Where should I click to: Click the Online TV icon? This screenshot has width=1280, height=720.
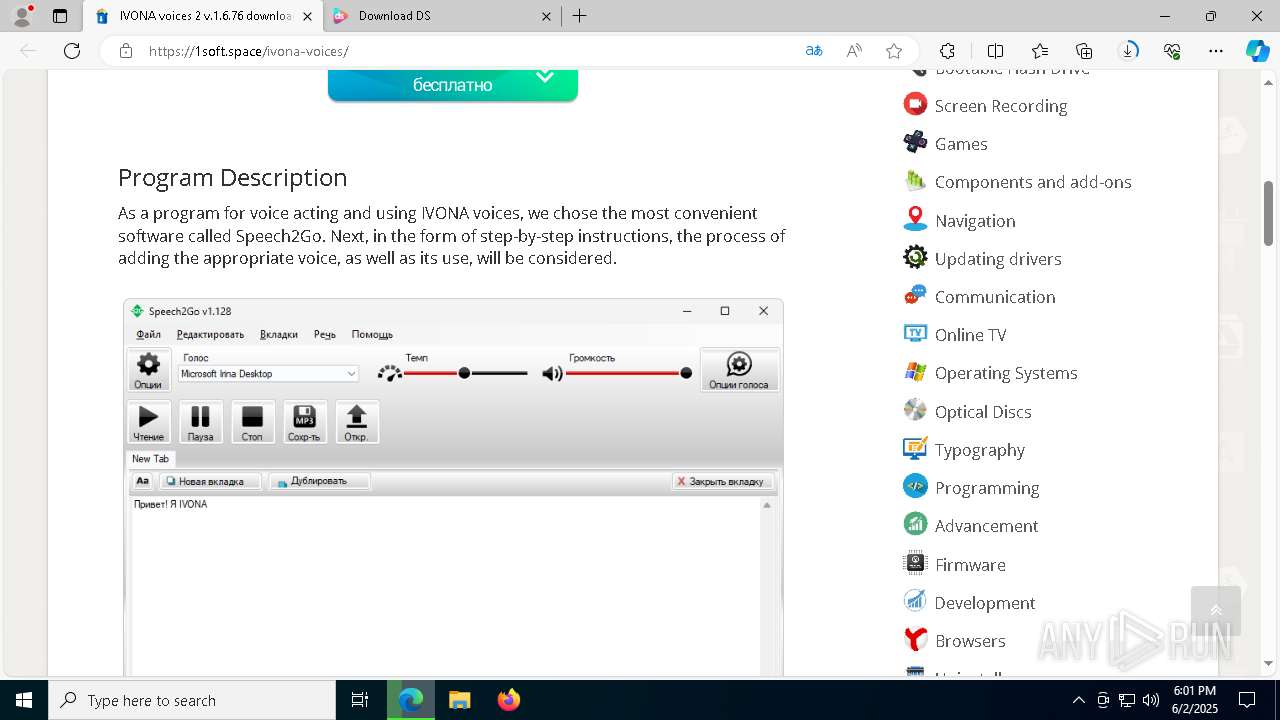click(x=915, y=334)
